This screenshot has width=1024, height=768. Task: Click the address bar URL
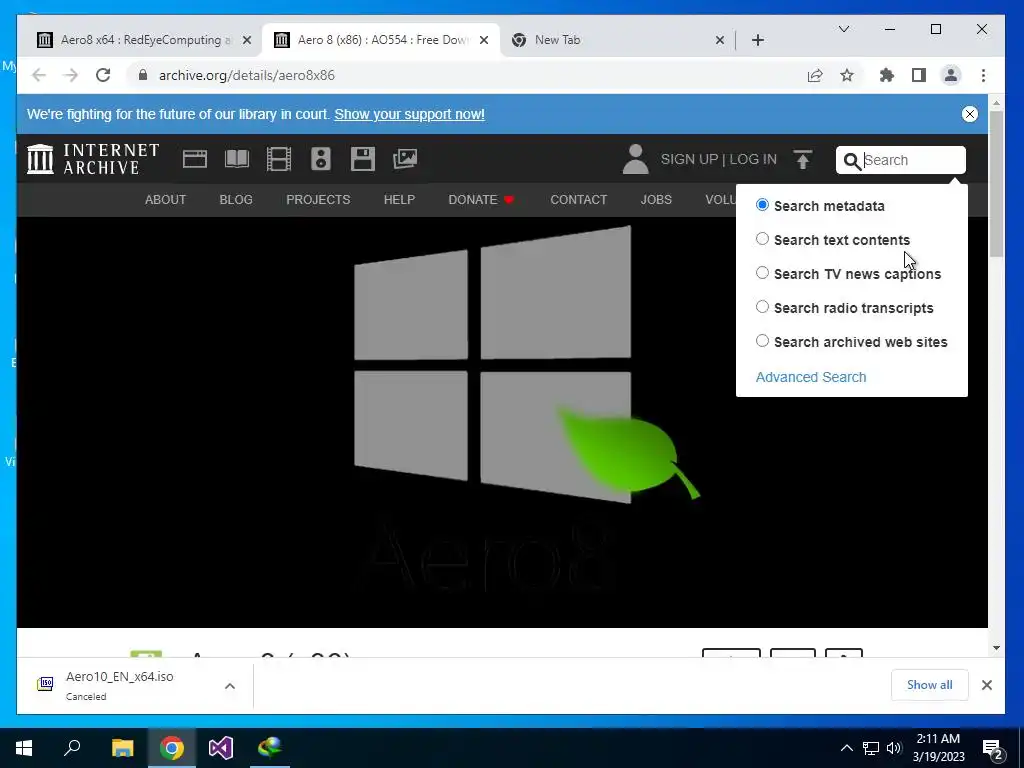[247, 75]
